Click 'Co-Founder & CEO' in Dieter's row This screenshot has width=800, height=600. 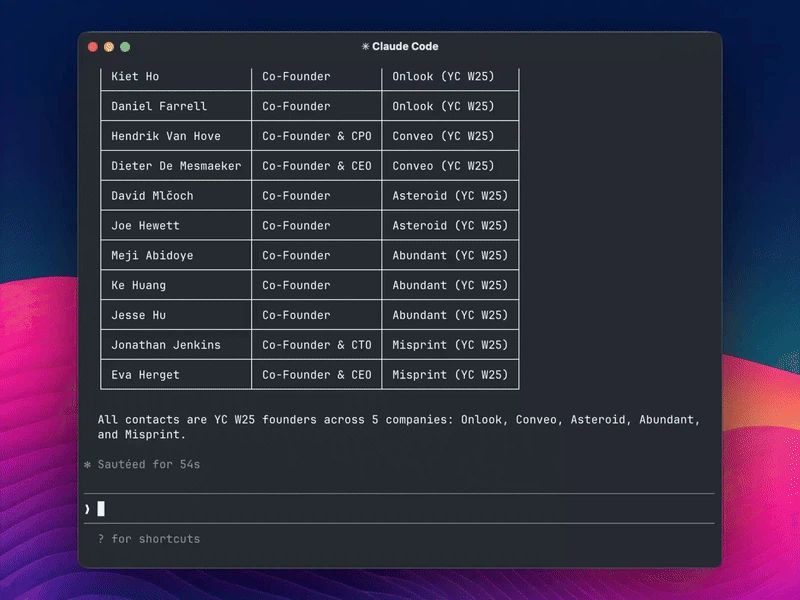[x=317, y=166]
